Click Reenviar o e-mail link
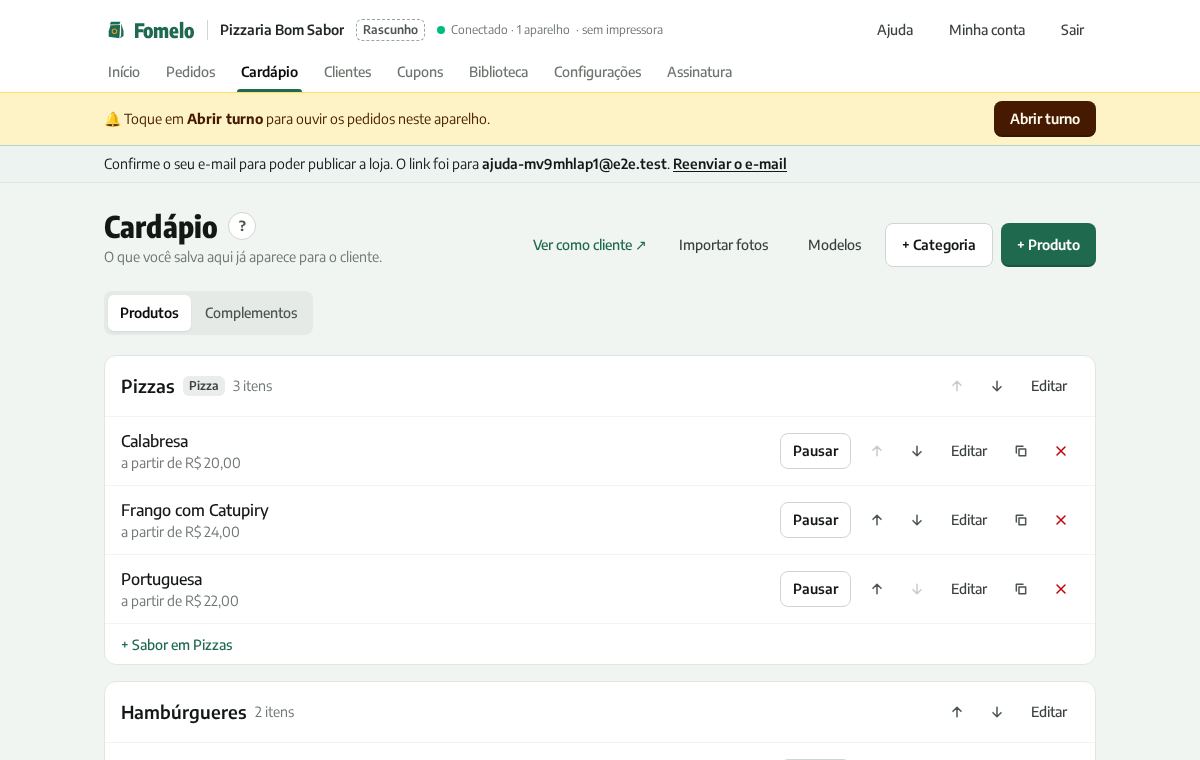Viewport: 1200px width, 760px height. pyautogui.click(x=730, y=164)
